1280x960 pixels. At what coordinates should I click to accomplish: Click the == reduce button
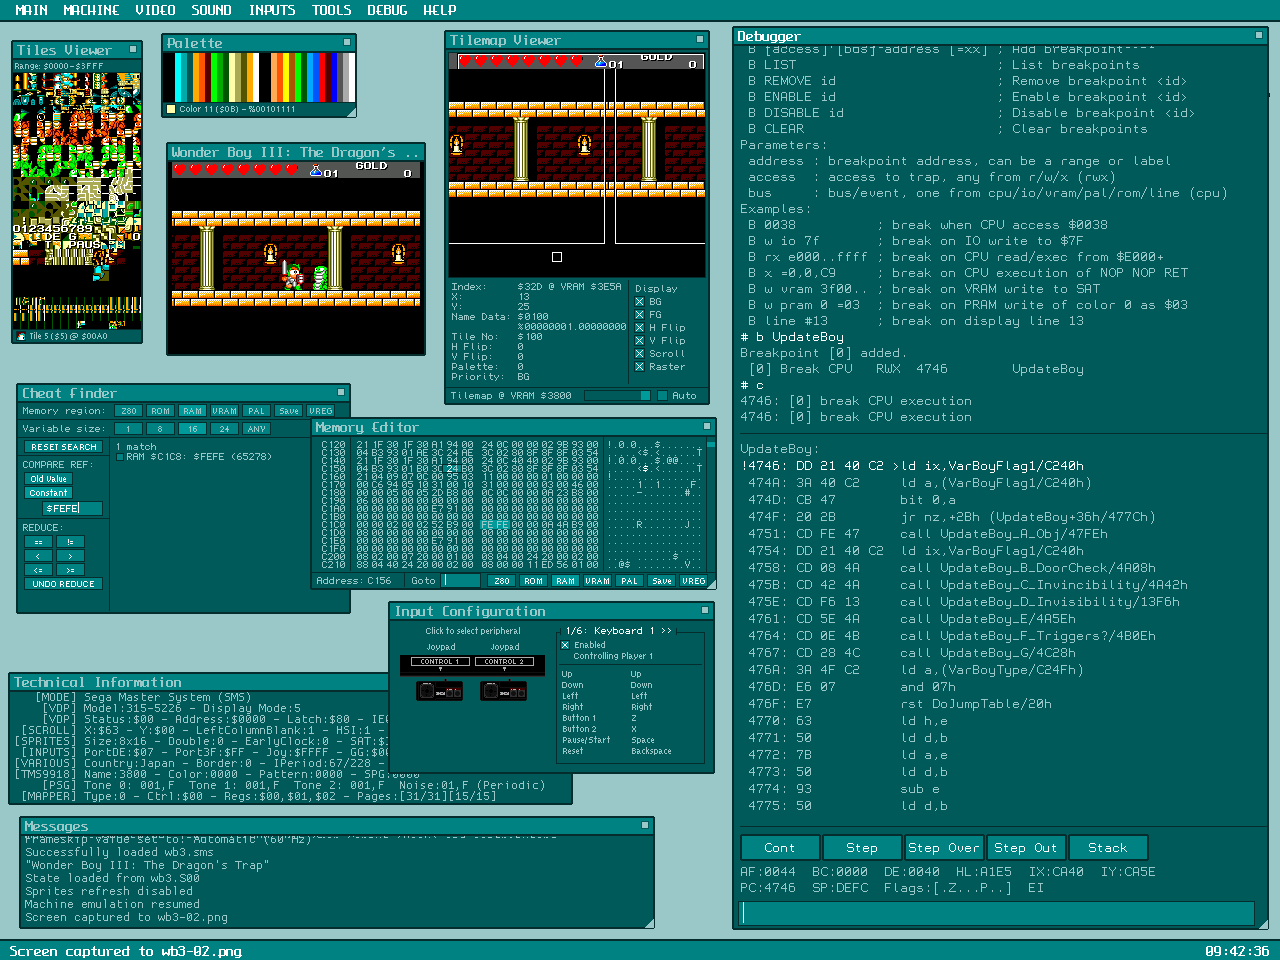[x=38, y=542]
